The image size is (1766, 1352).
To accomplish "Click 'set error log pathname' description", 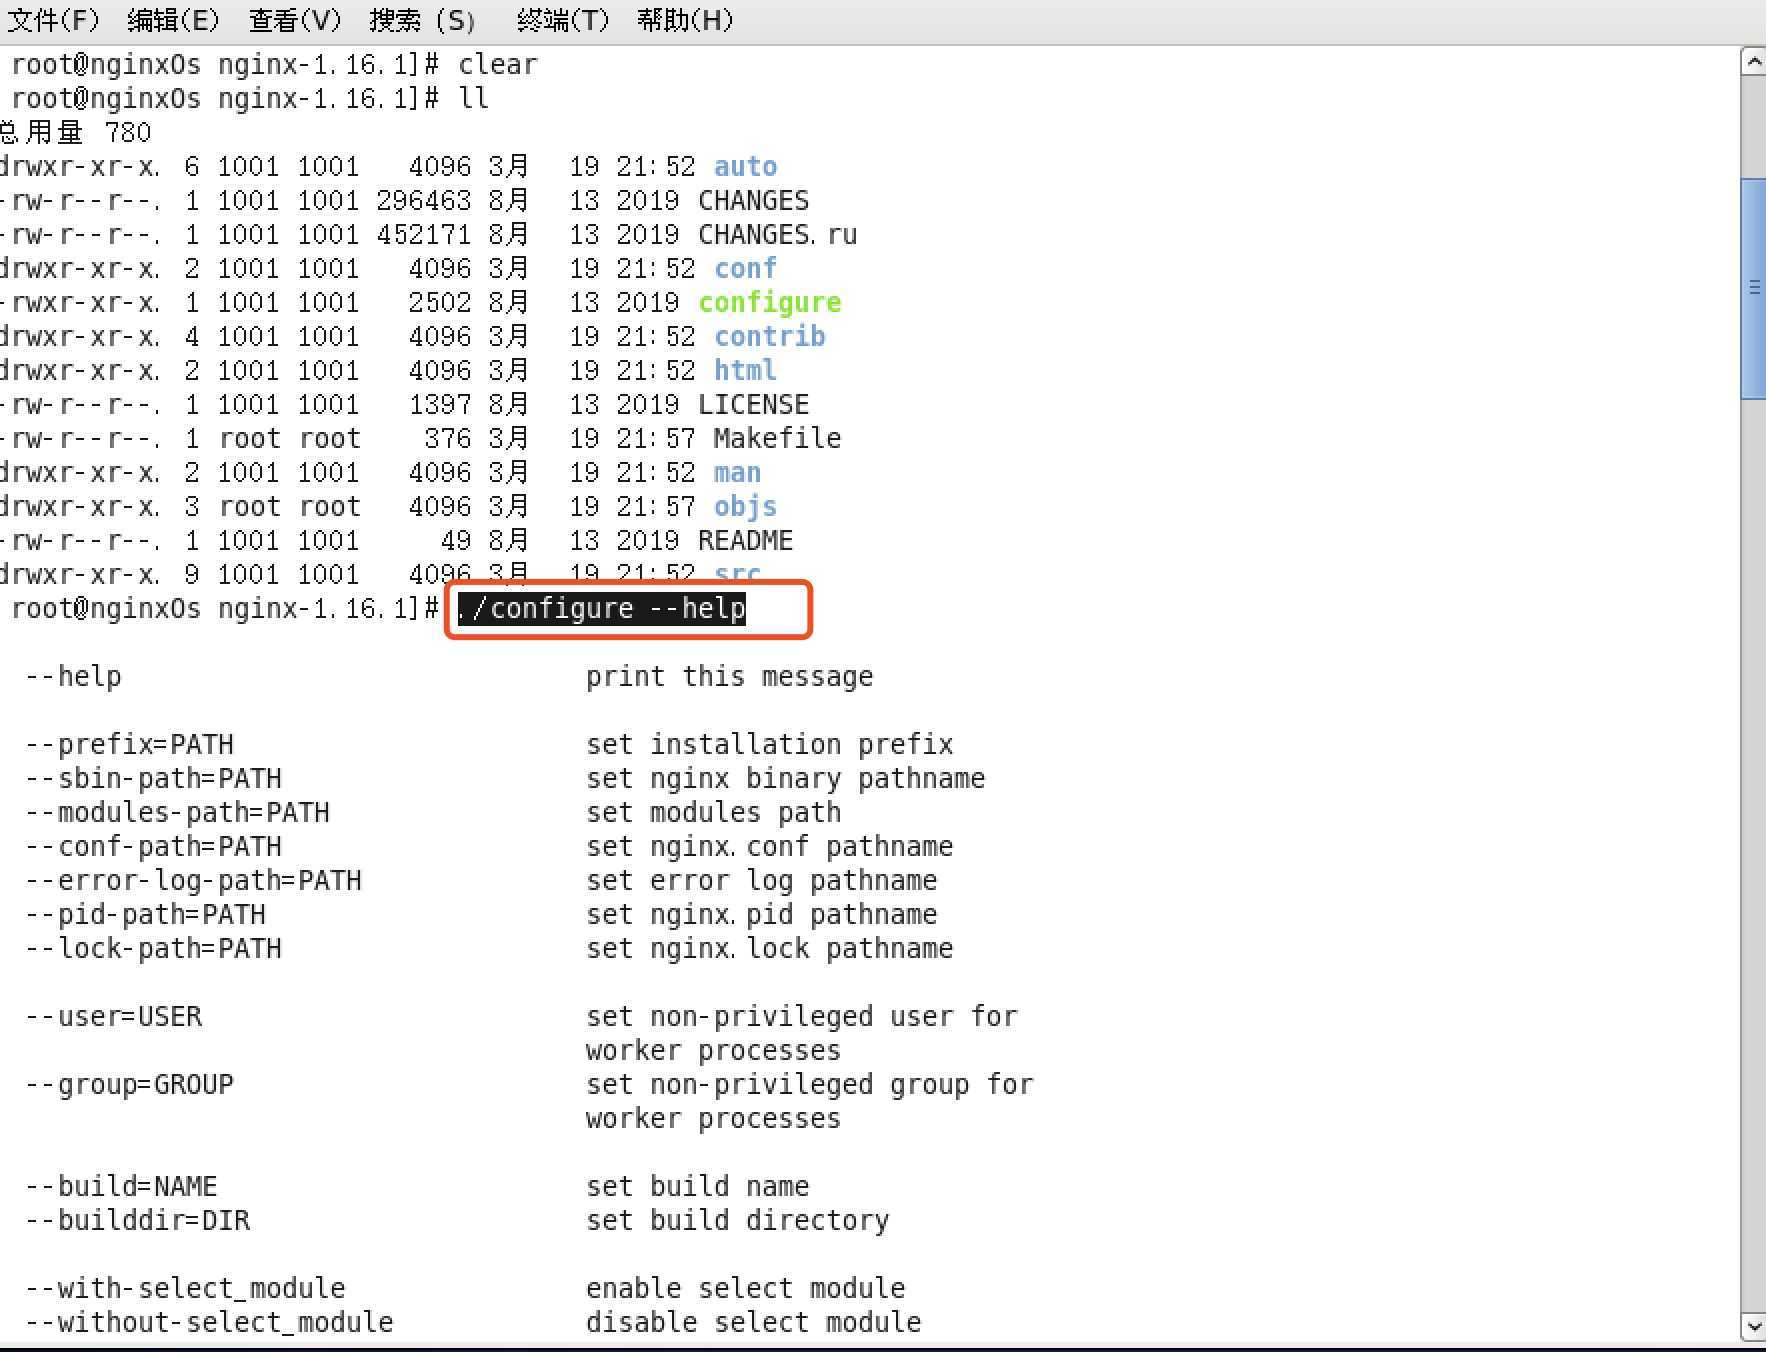I will point(762,881).
